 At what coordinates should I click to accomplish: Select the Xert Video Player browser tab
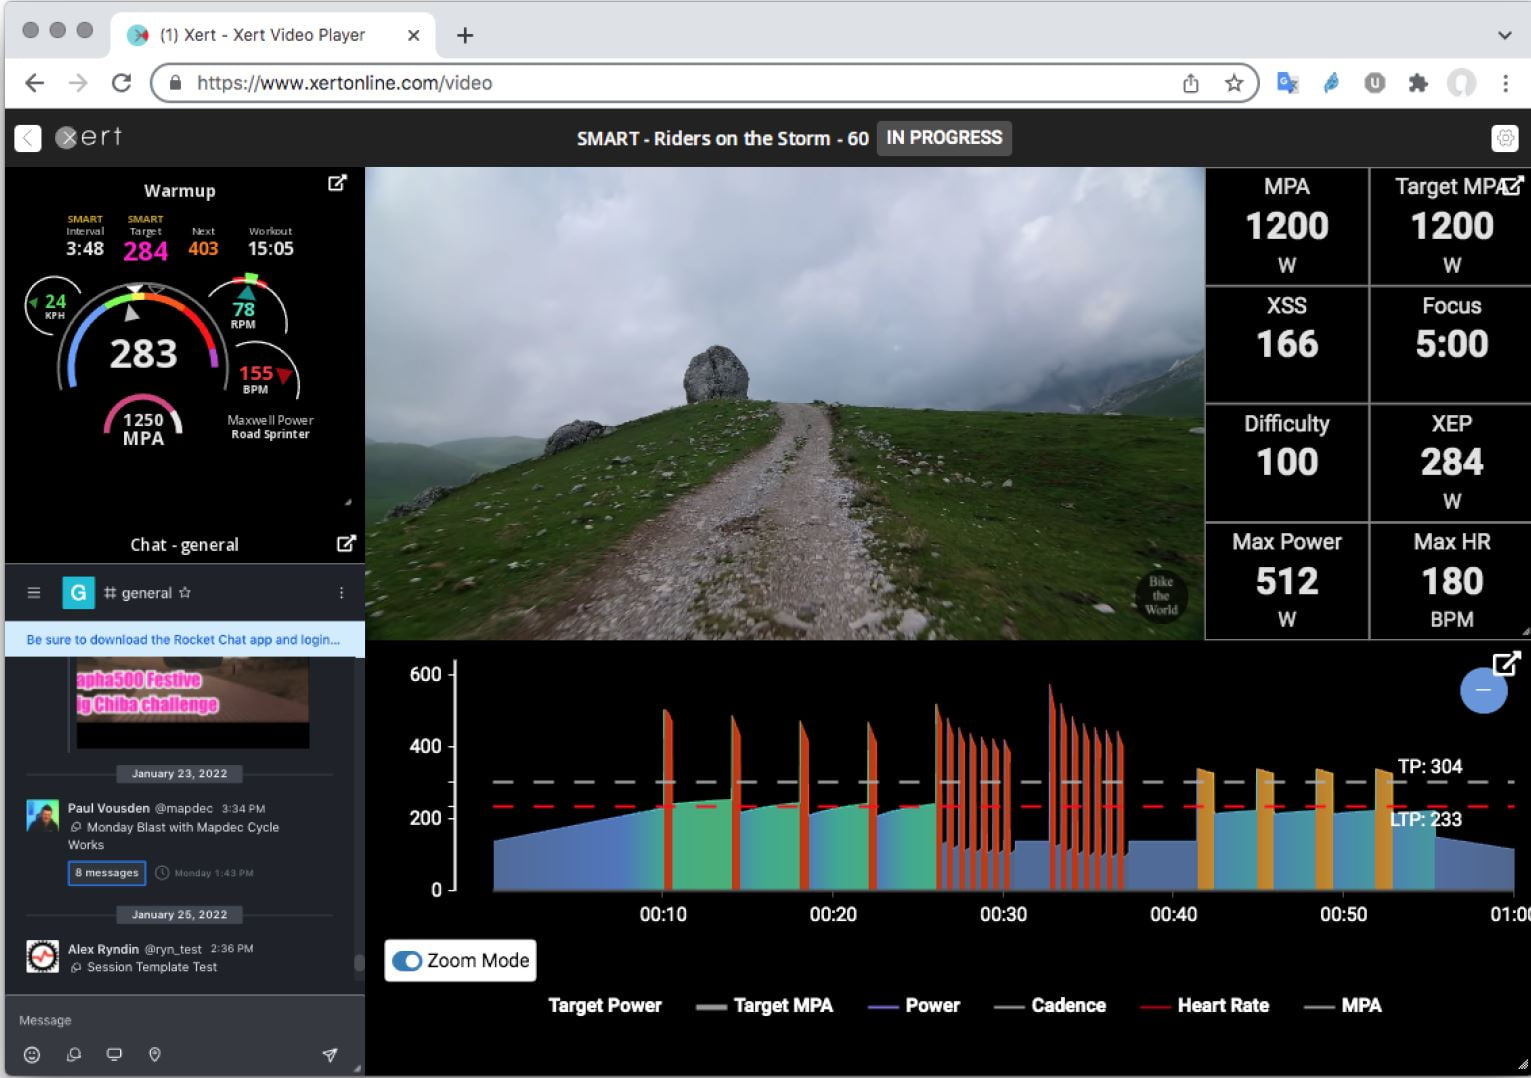point(272,35)
